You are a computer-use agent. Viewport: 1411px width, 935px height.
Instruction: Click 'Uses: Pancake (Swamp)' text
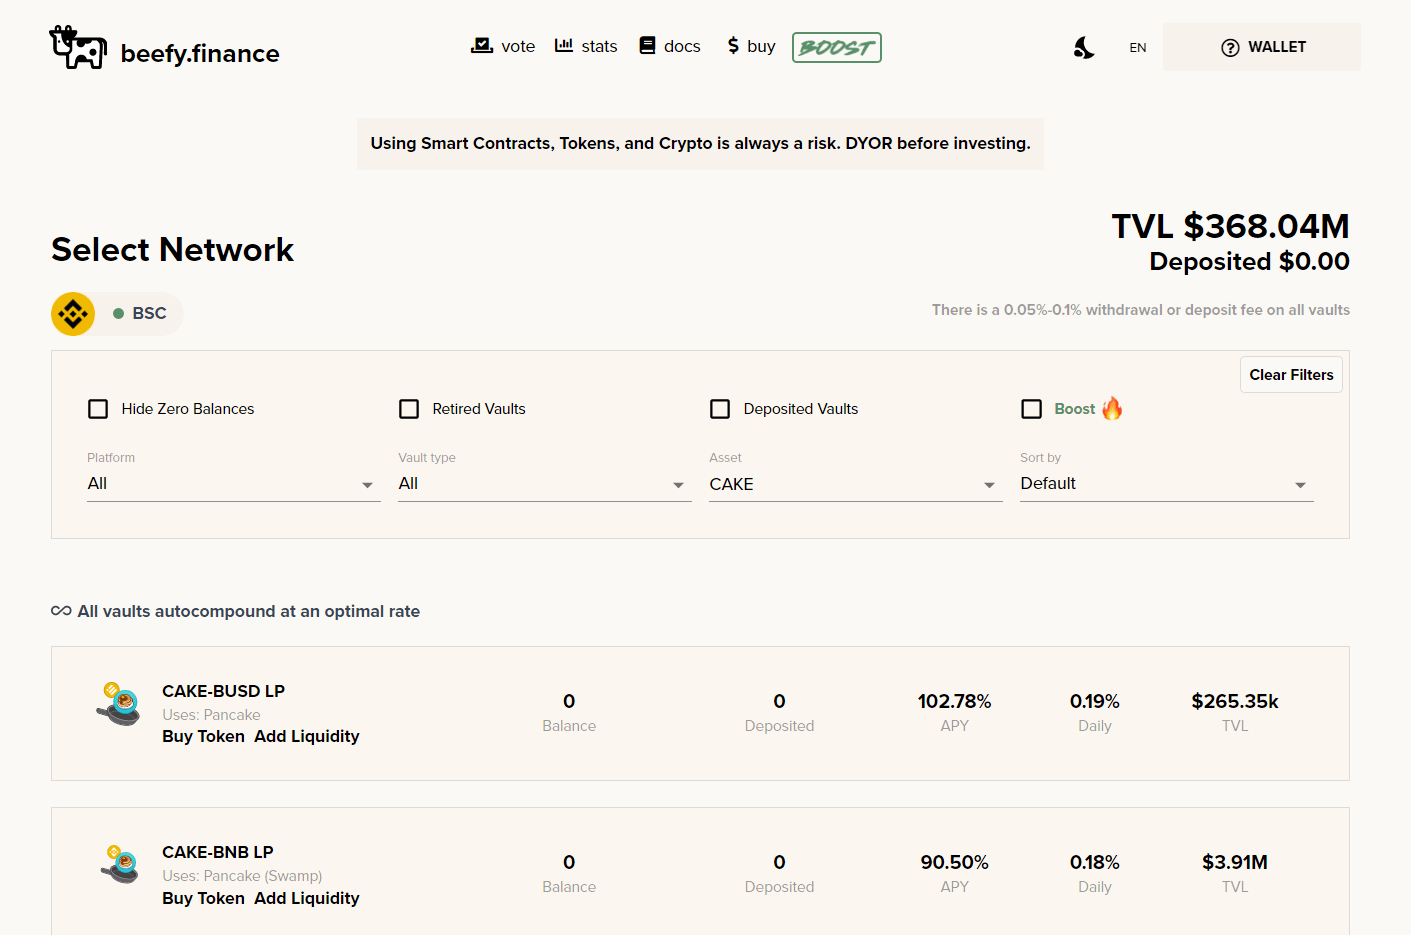242,876
